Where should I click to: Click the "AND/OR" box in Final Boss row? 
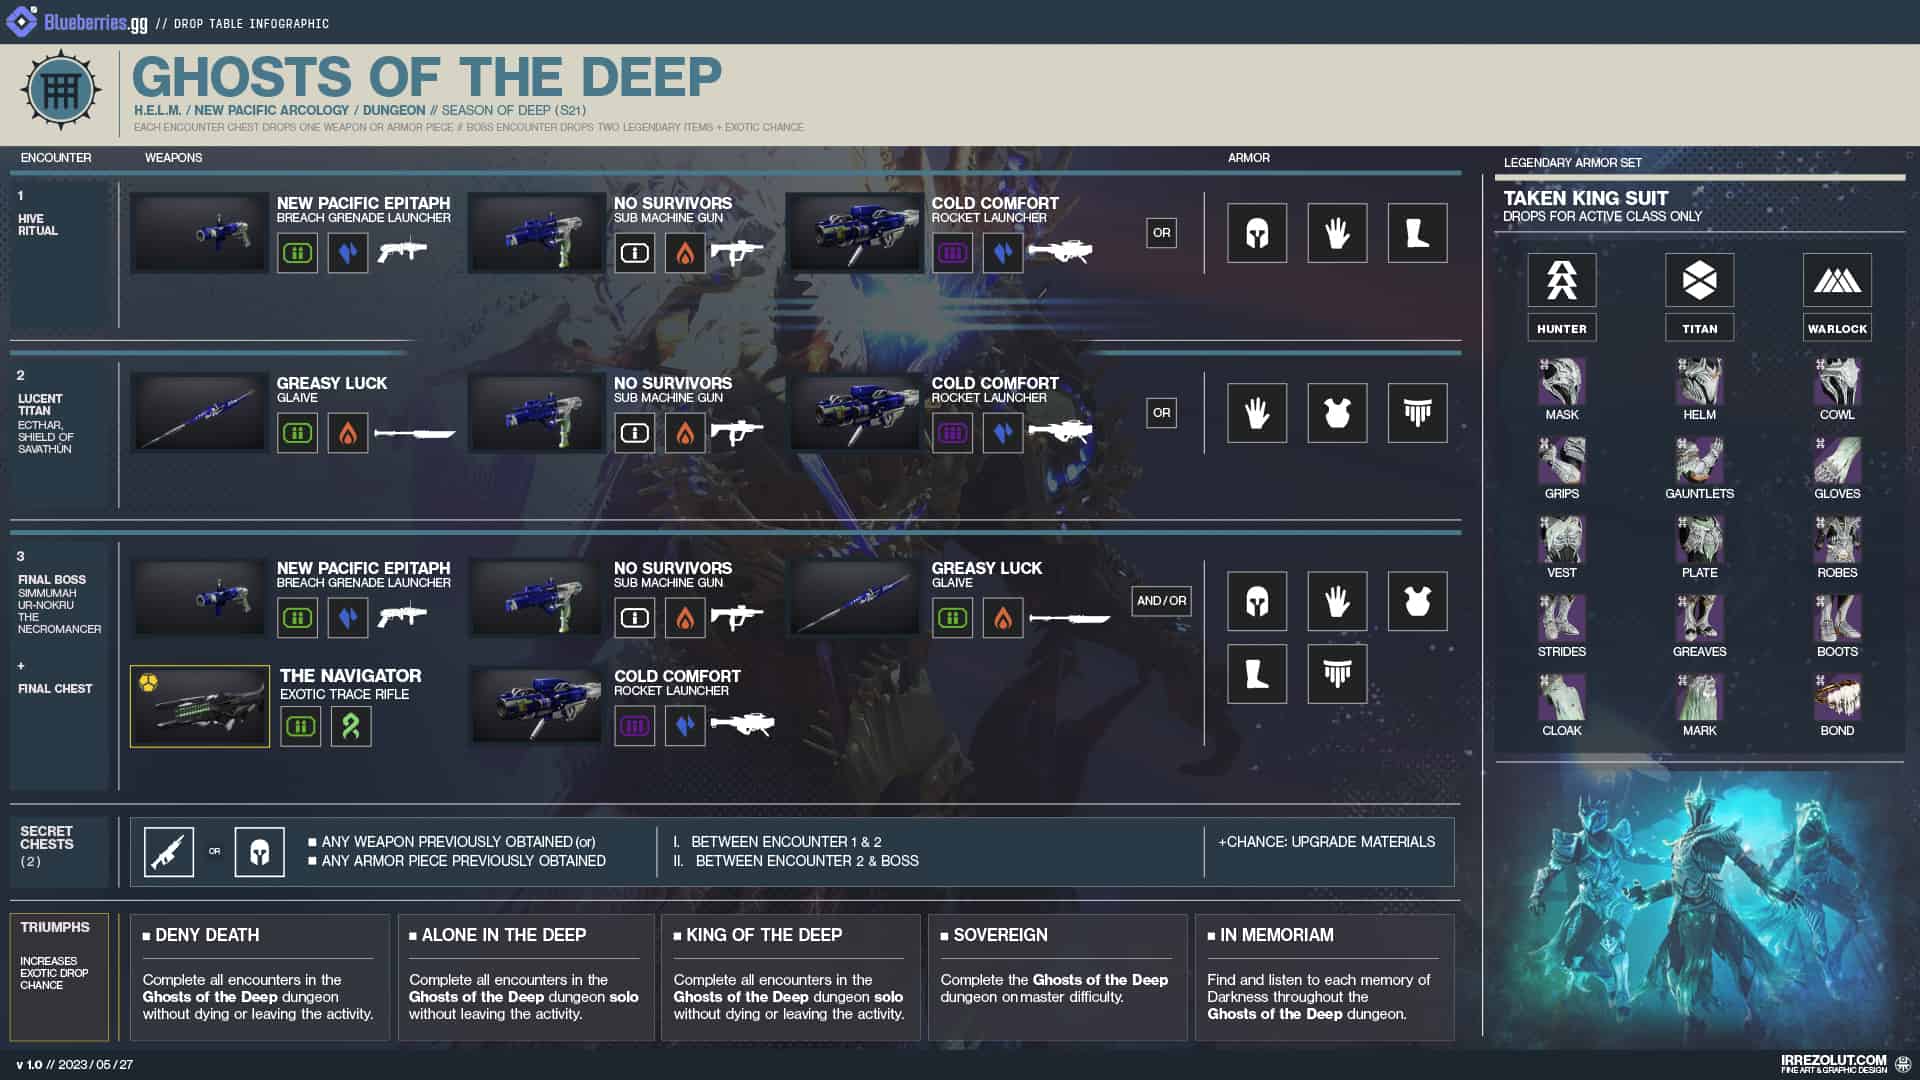point(1161,601)
